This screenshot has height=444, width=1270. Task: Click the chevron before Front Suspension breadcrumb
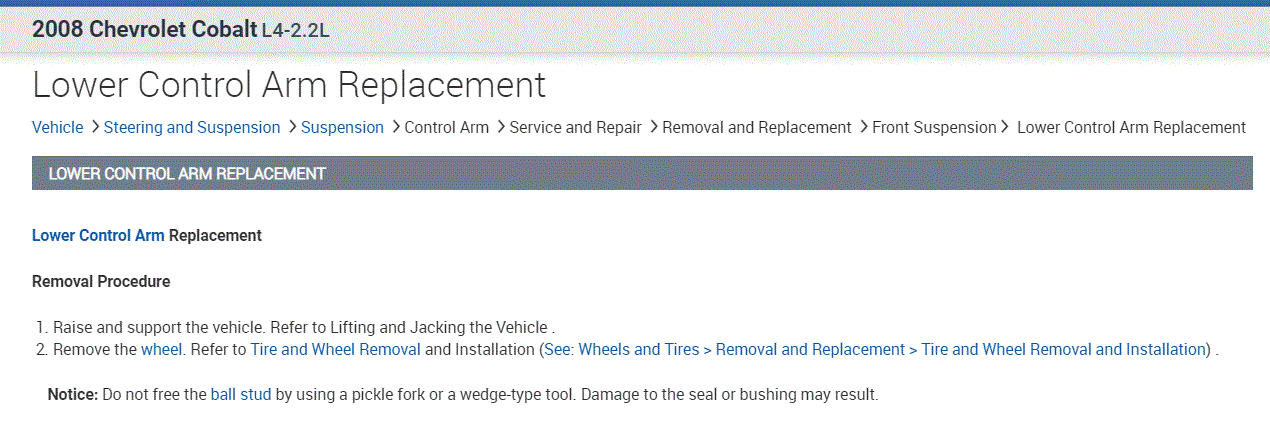click(863, 127)
